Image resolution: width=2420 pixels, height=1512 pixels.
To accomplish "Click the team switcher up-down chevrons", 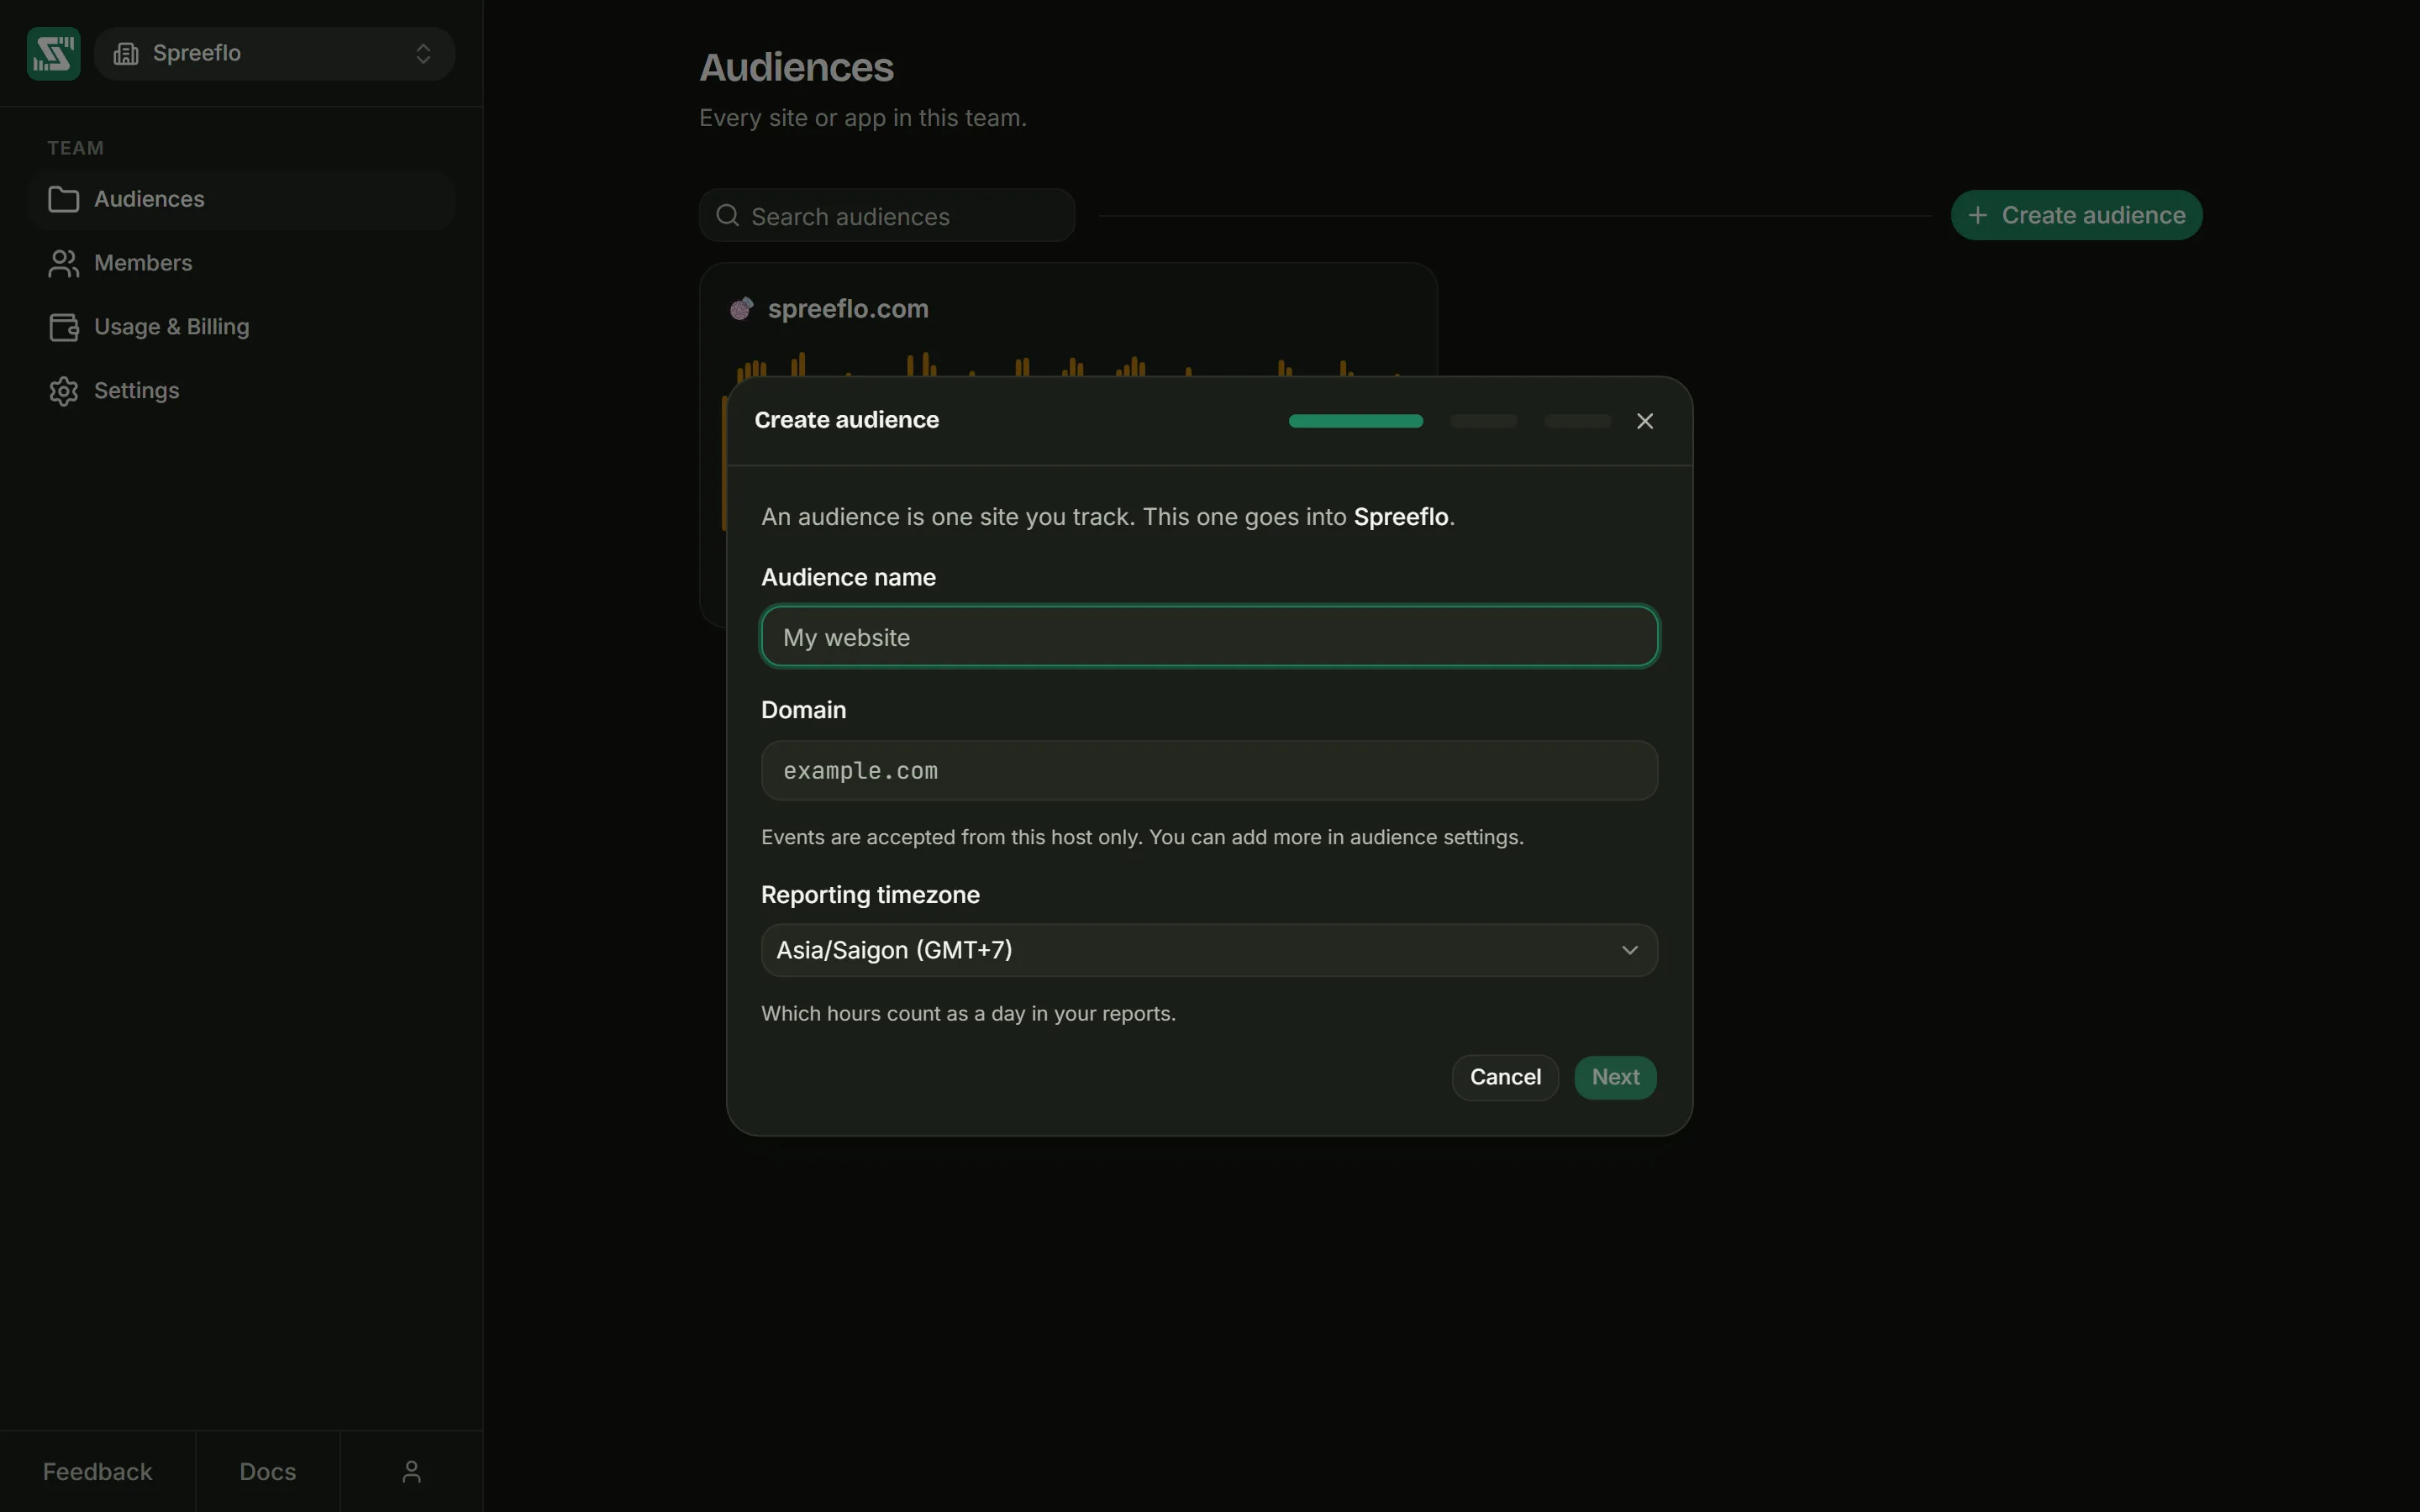I will [x=423, y=53].
